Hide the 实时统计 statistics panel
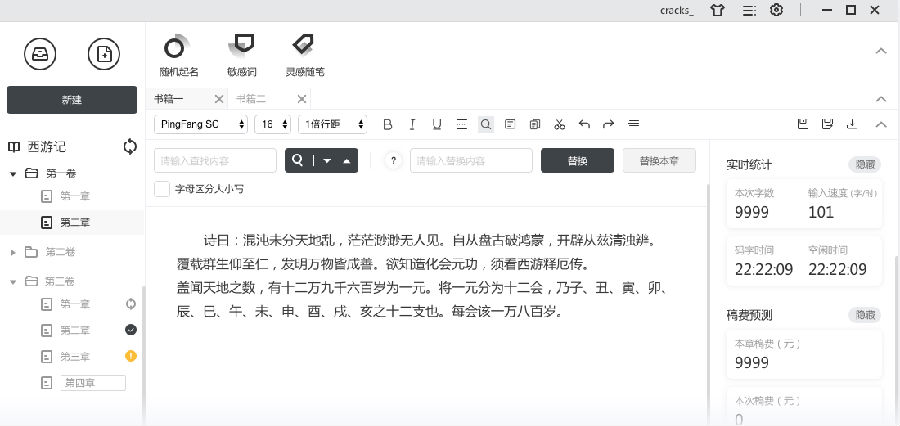Viewport: 900px width, 426px height. (x=865, y=164)
